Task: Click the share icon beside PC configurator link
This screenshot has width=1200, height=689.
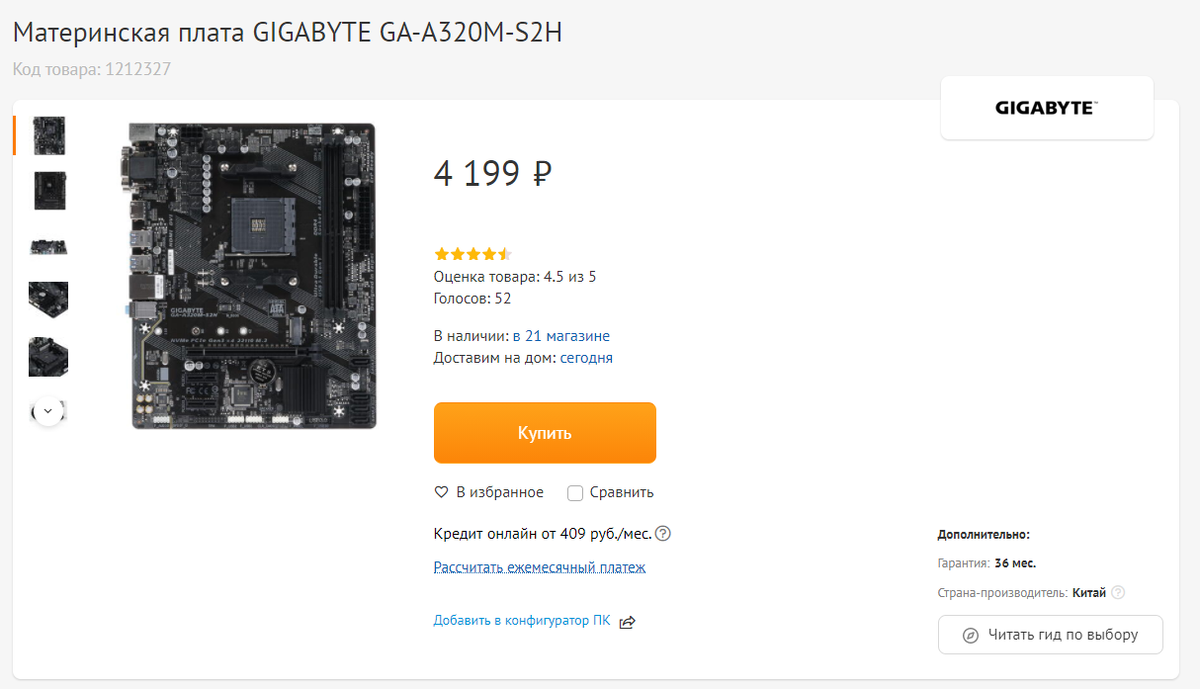Action: point(627,622)
